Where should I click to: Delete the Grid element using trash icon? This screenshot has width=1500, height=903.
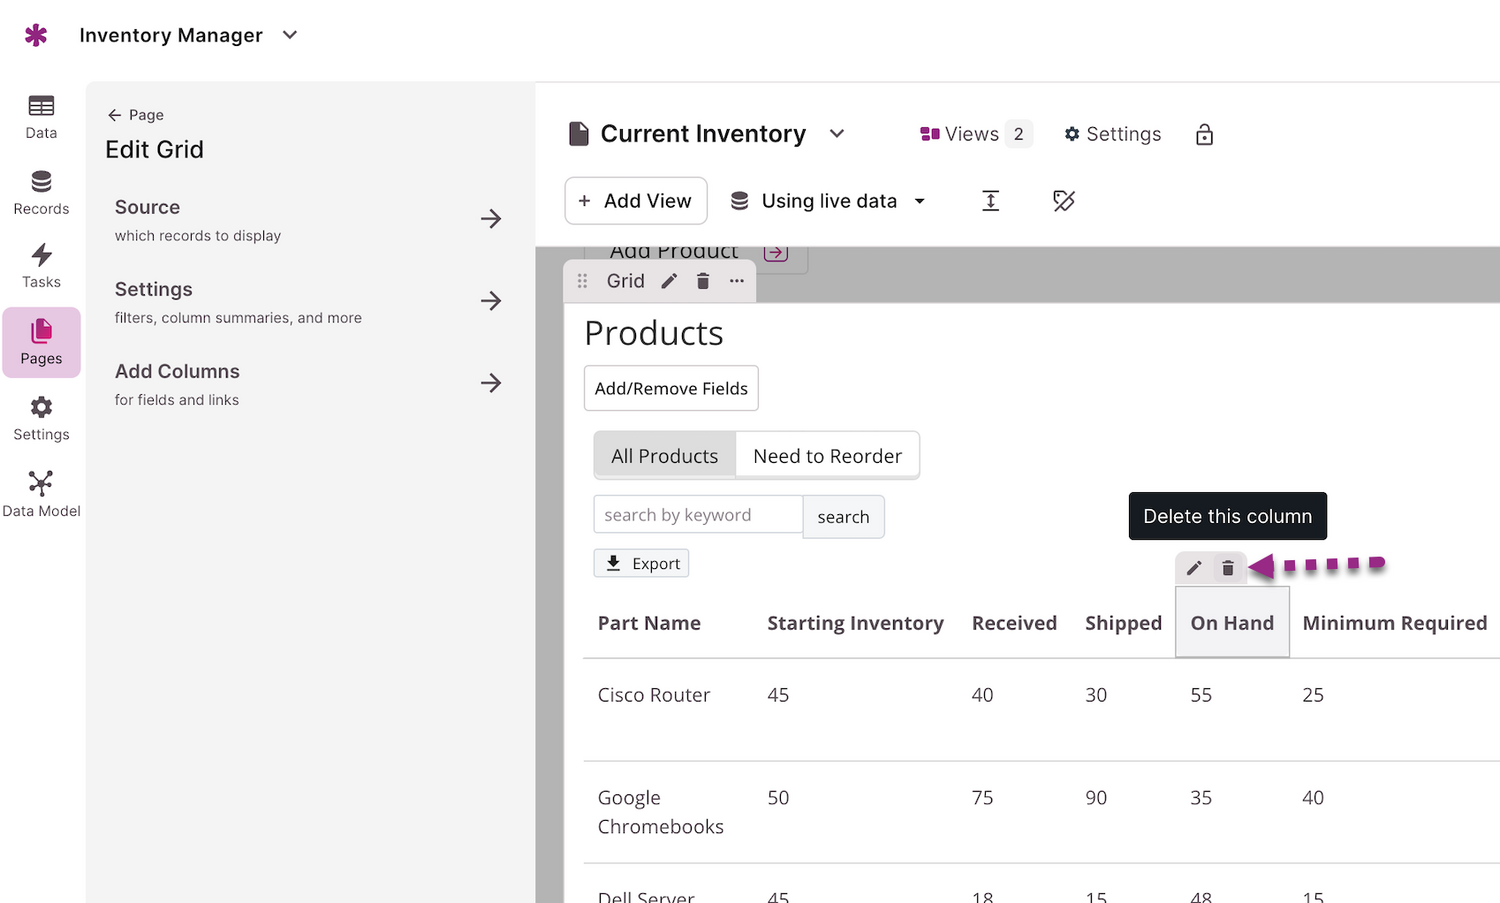click(703, 281)
